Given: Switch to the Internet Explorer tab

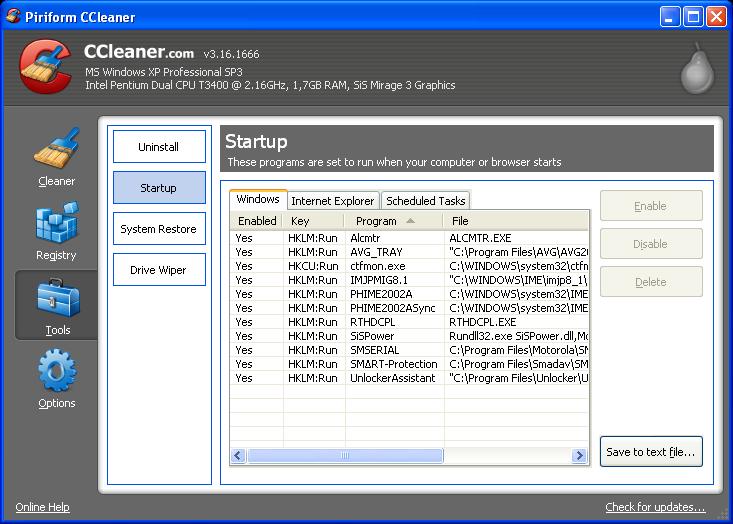Looking at the screenshot, I should tap(333, 201).
